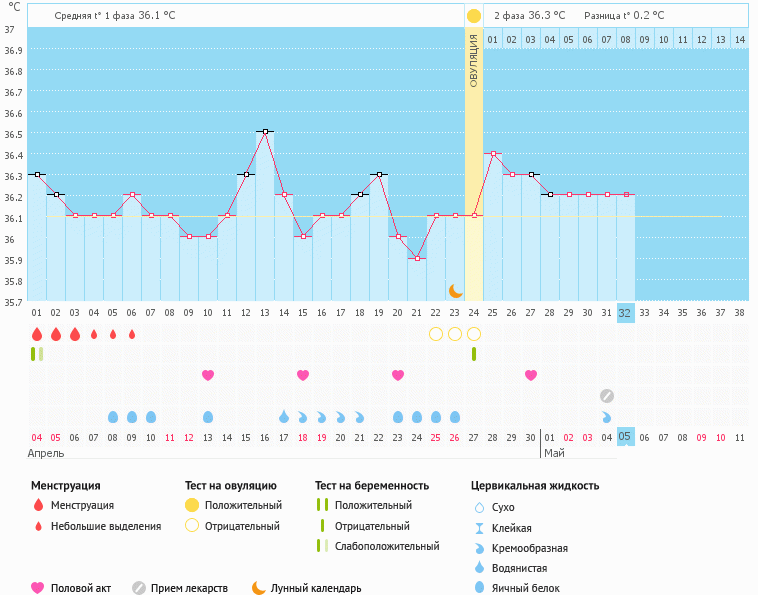This screenshot has width=758, height=595.
Task: Click the crescent moon icon on day 23
Action: pyautogui.click(x=455, y=290)
